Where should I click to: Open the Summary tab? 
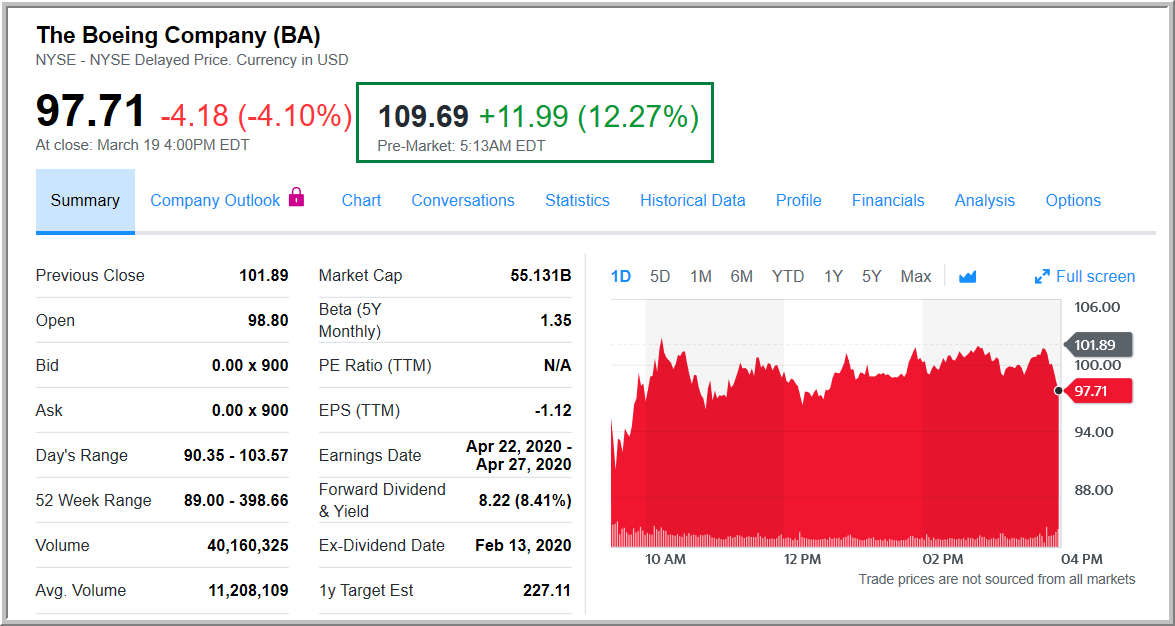coord(85,200)
